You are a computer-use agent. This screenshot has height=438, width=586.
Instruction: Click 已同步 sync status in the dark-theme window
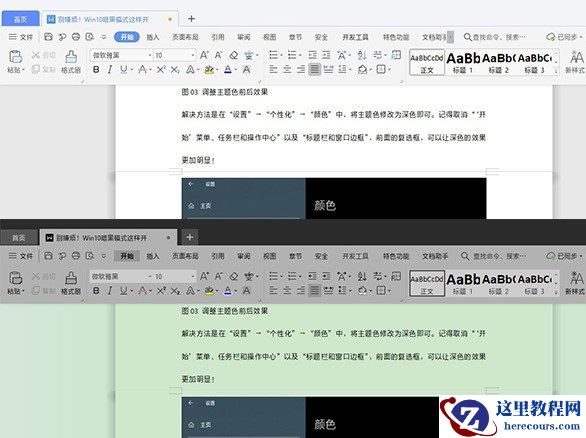[564, 256]
